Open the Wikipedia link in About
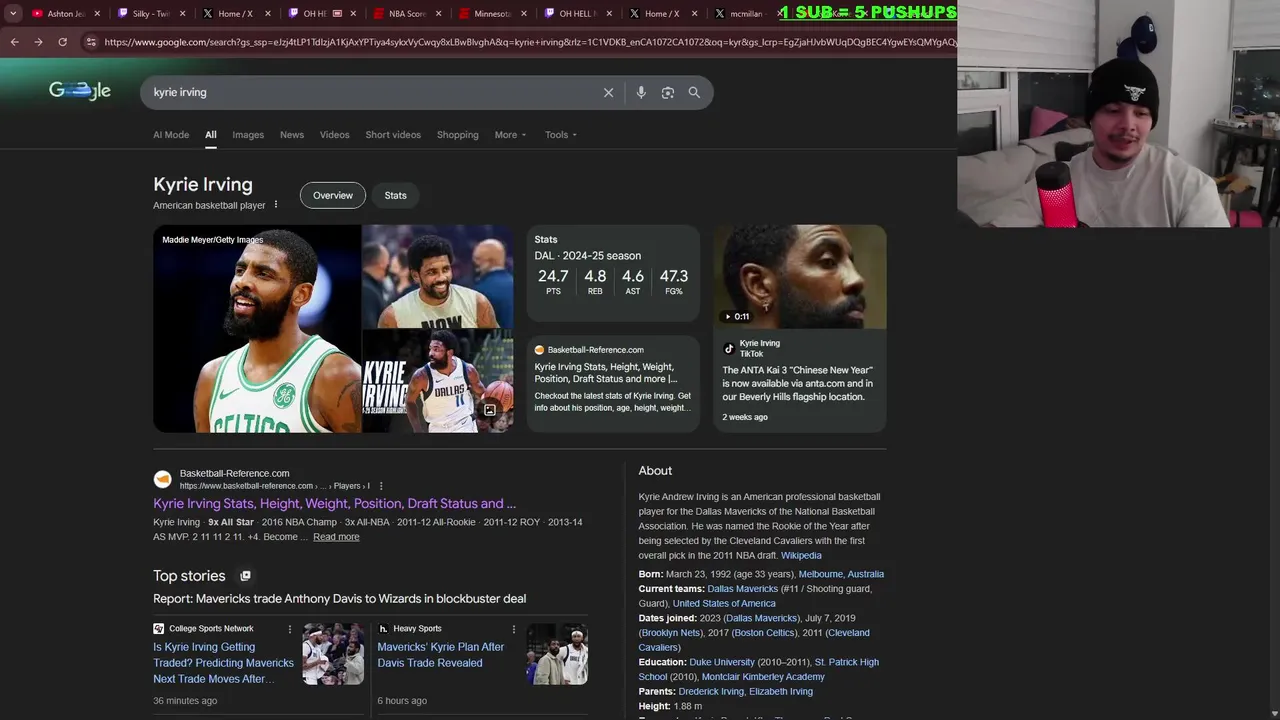The width and height of the screenshot is (1280, 720). 801,556
